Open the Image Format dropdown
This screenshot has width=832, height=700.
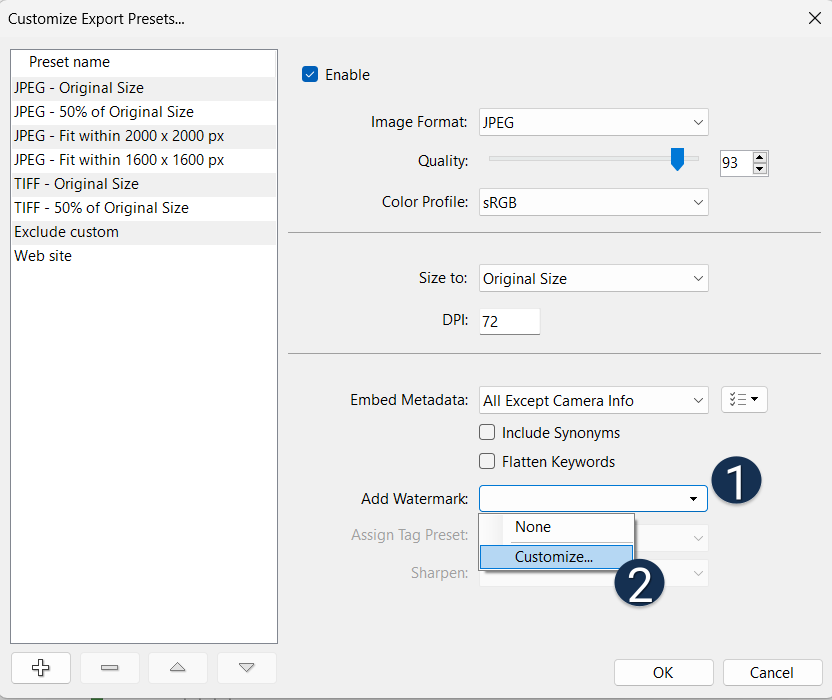[593, 122]
